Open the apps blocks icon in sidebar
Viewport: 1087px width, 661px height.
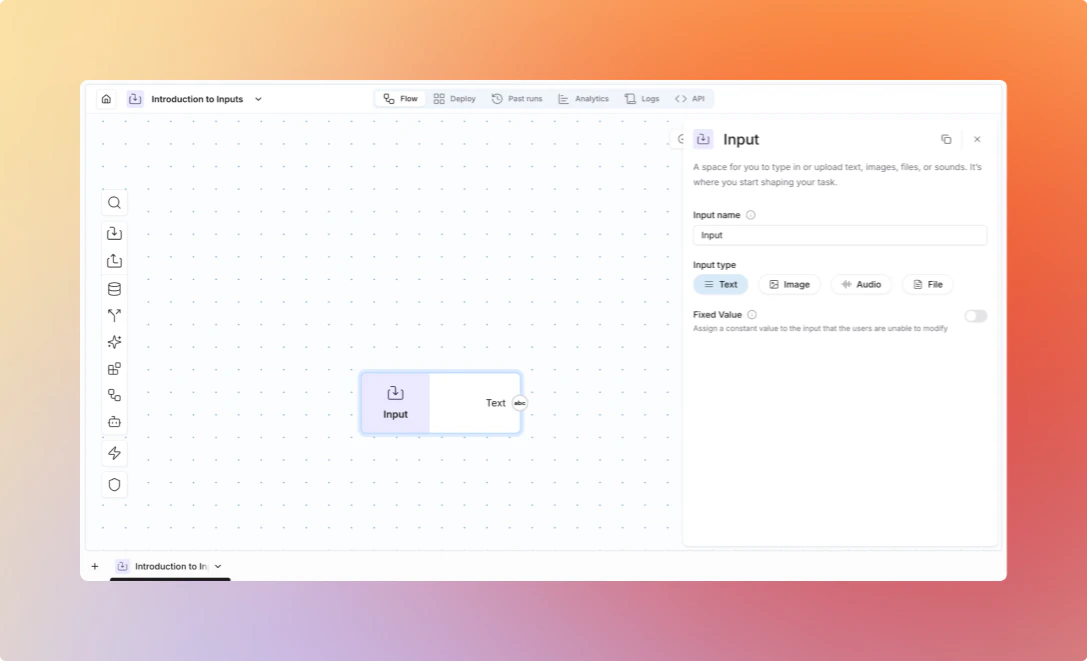pos(114,369)
